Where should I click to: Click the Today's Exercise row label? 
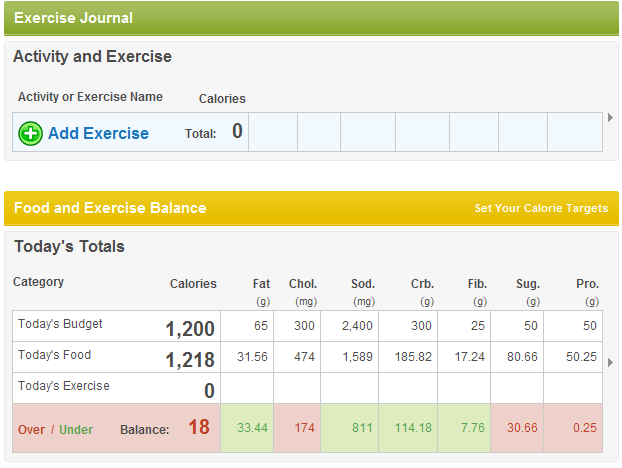click(x=64, y=386)
